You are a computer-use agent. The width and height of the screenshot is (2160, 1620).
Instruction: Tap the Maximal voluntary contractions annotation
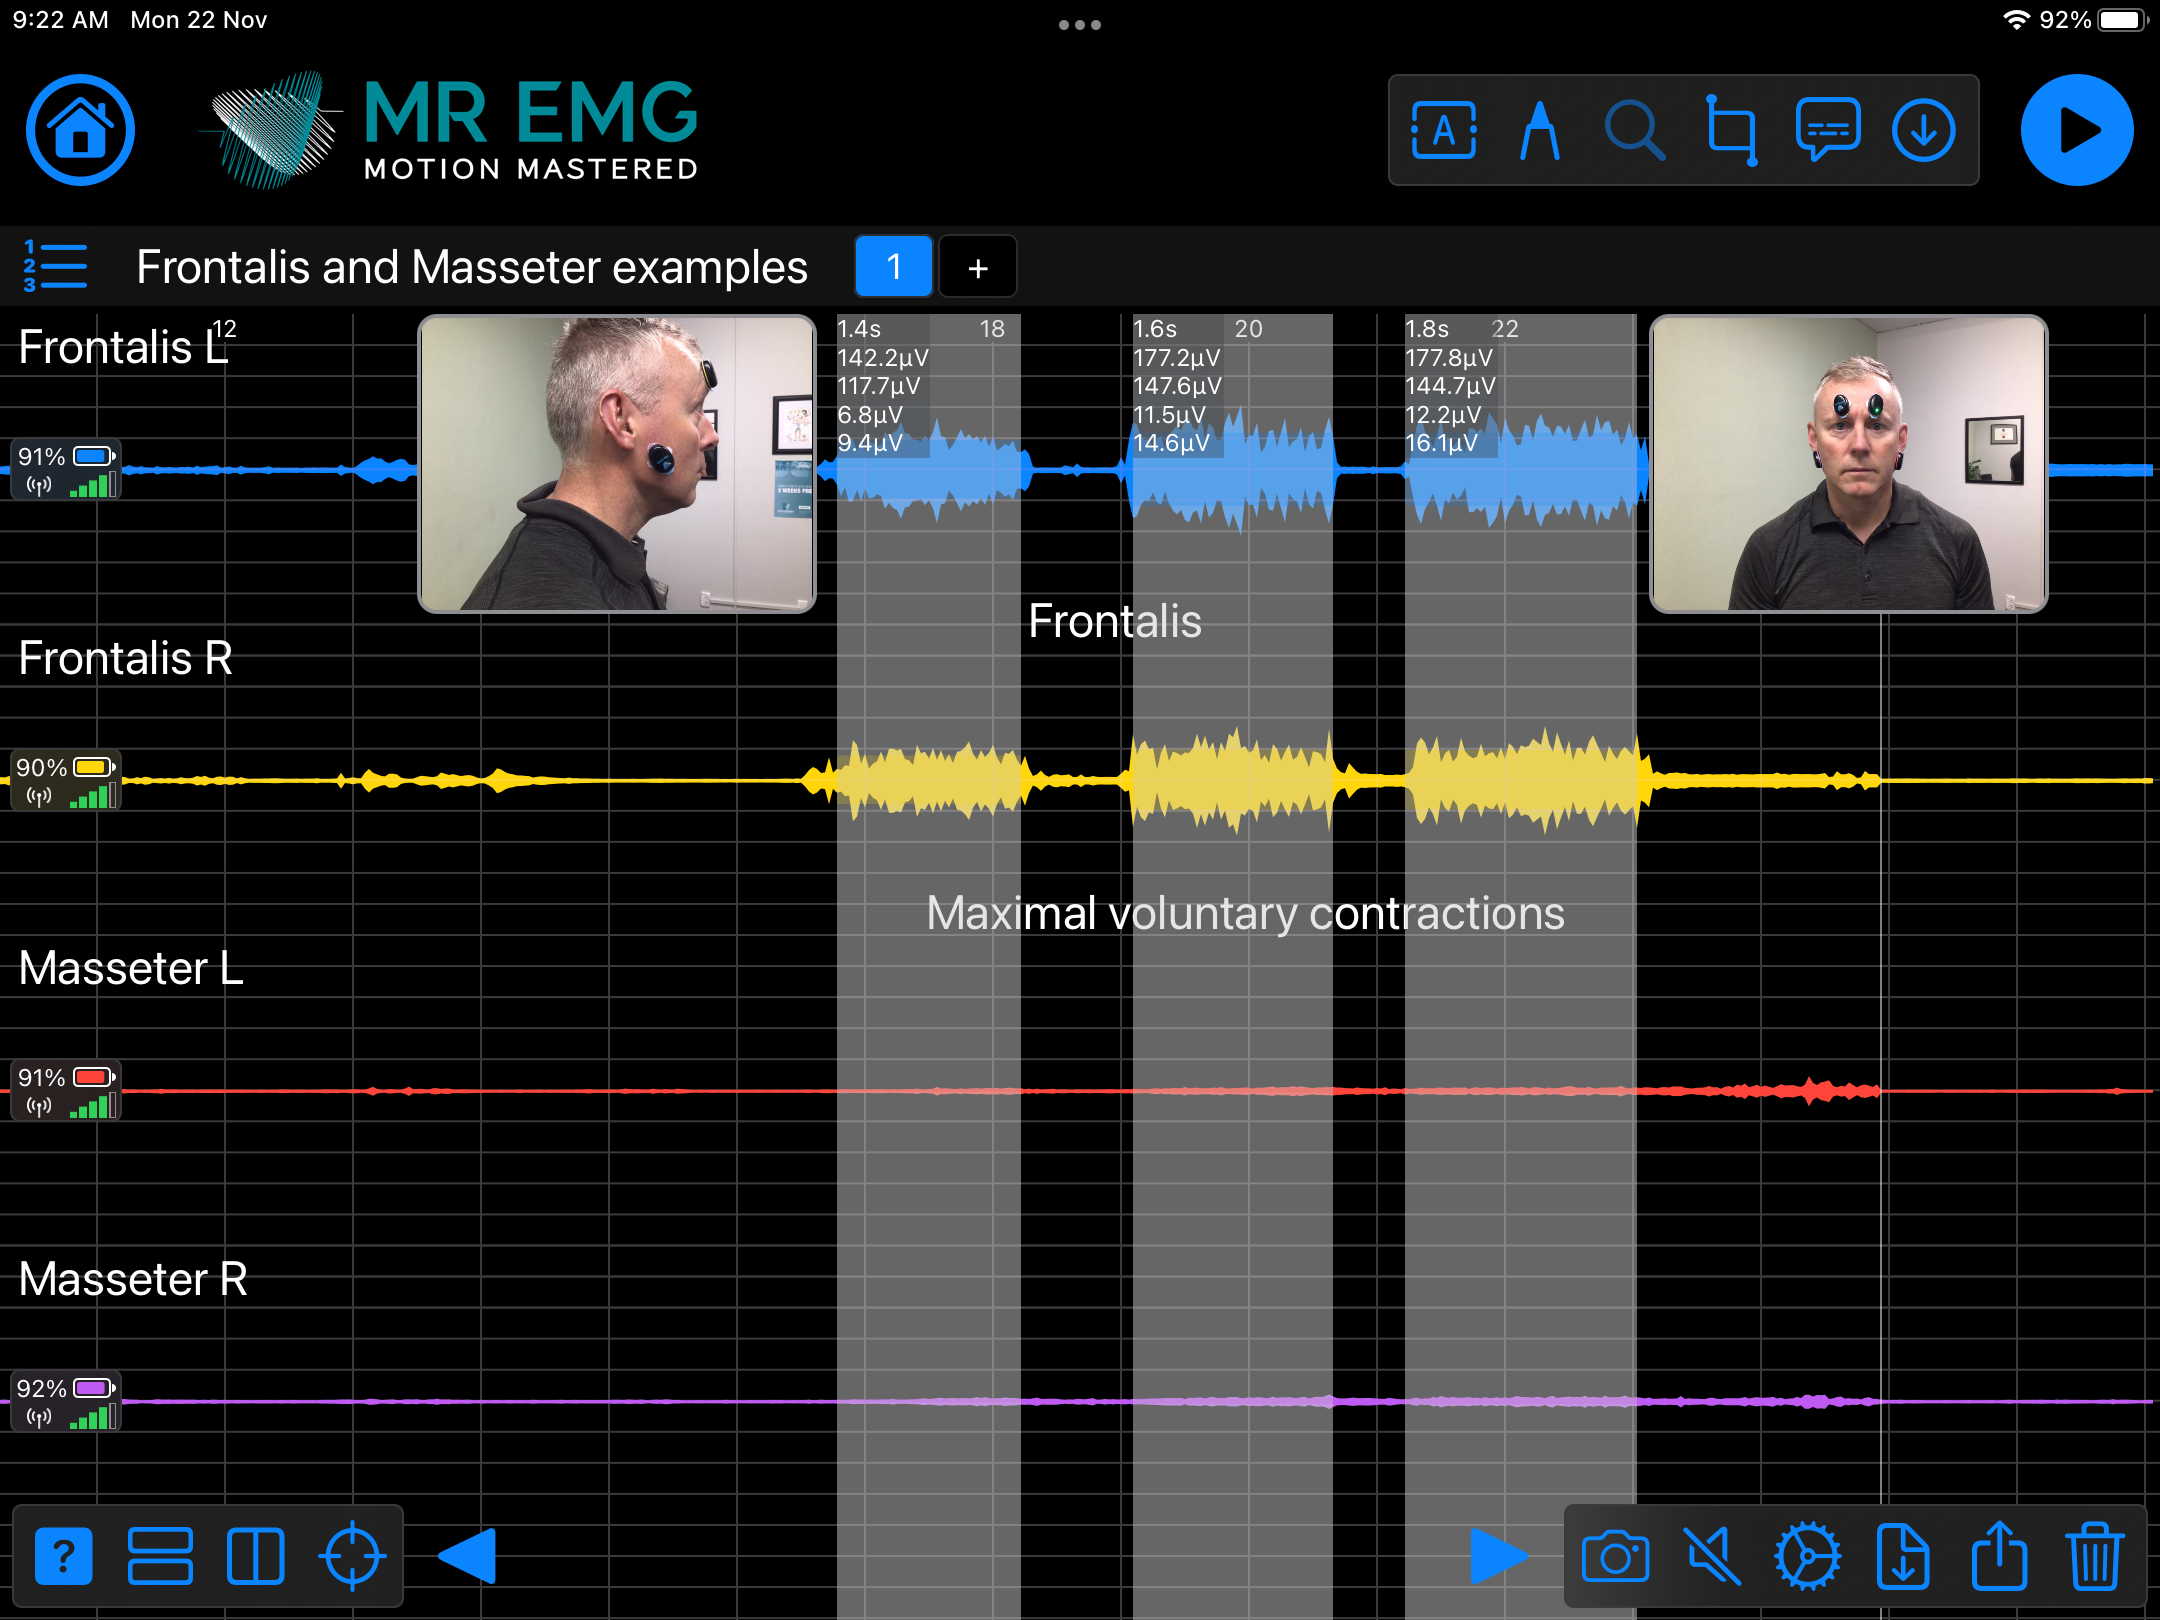[1245, 913]
